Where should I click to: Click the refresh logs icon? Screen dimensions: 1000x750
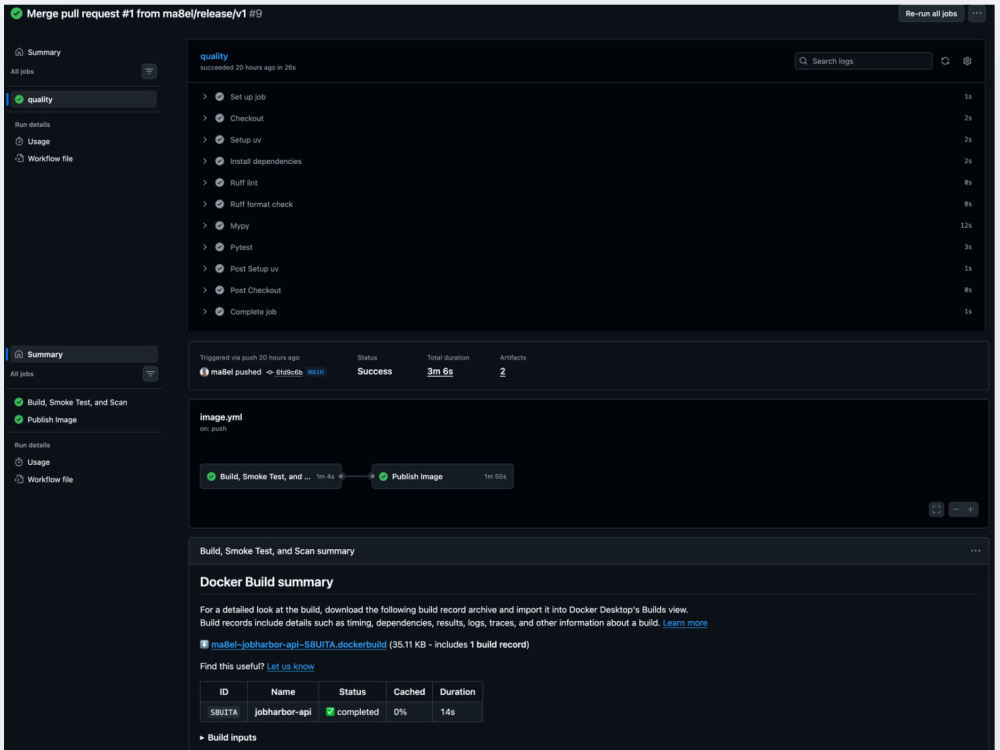click(x=945, y=61)
